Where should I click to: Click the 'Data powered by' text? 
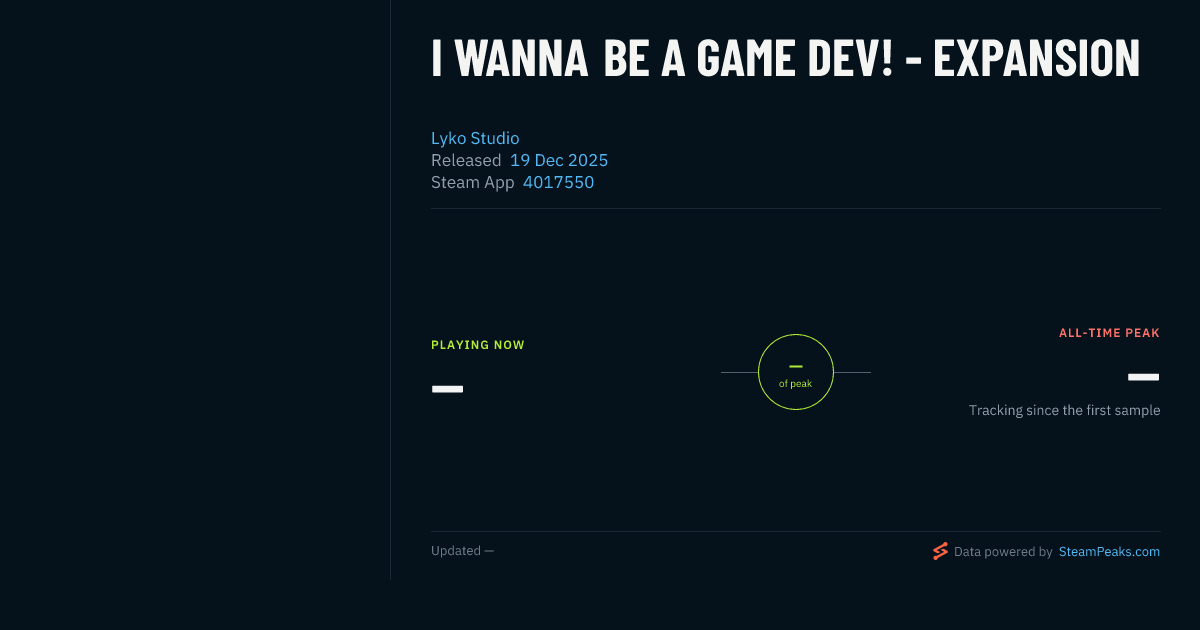[x=1003, y=551]
